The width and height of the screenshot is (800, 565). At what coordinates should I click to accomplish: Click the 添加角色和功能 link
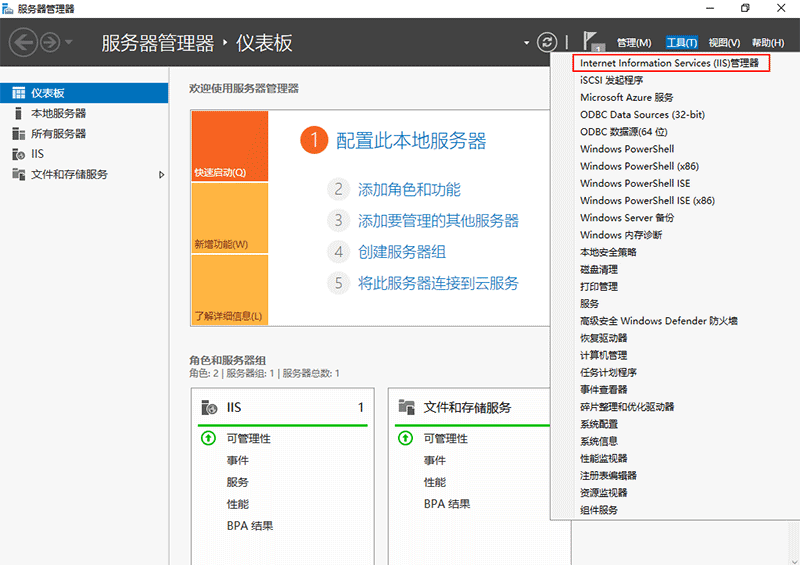click(x=409, y=189)
